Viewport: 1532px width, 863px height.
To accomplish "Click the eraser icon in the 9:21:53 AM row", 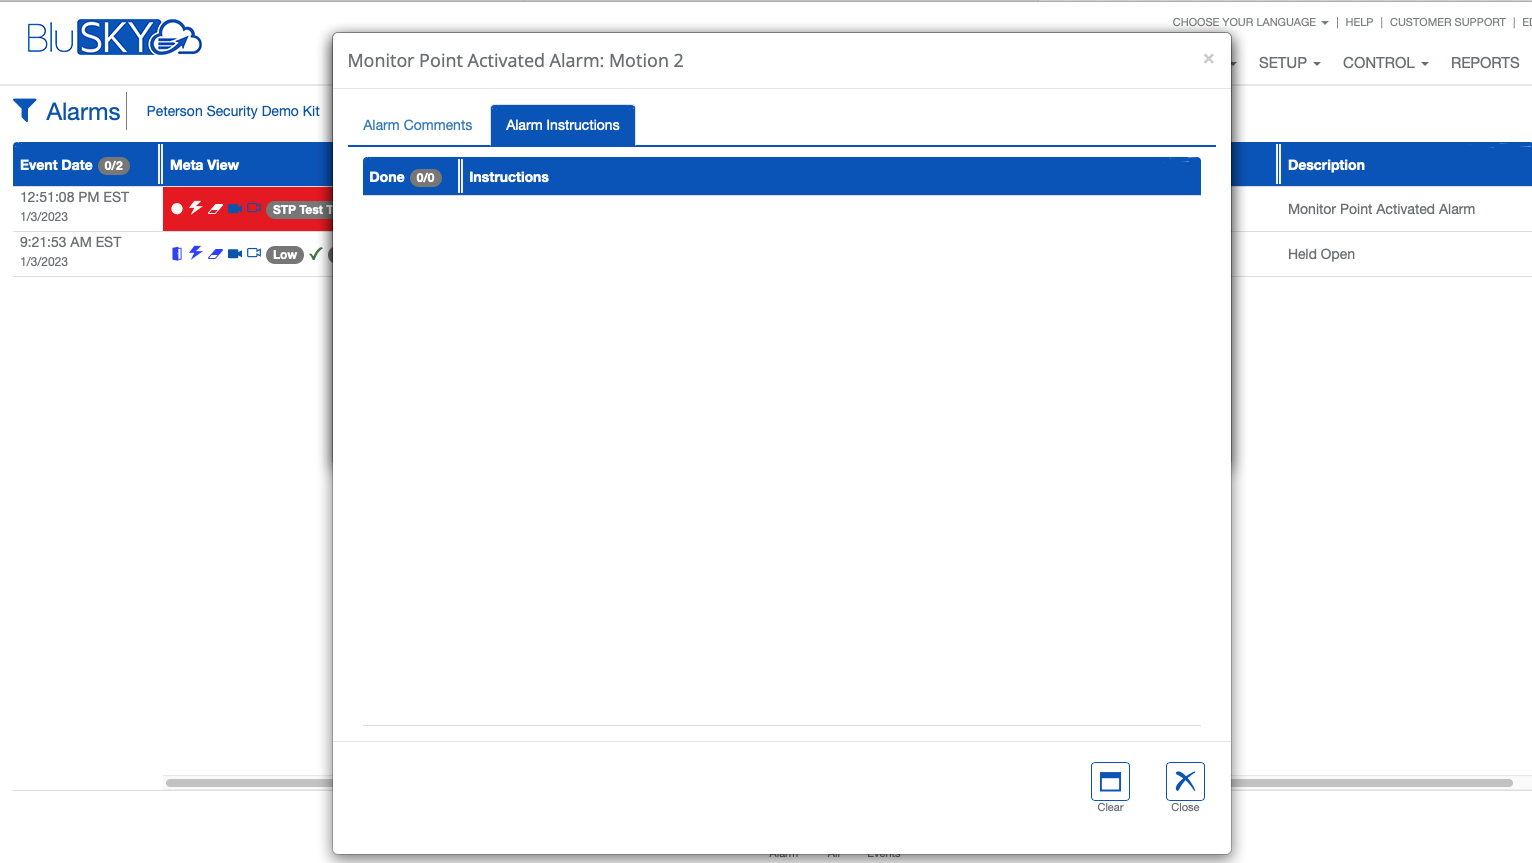I will (x=215, y=254).
